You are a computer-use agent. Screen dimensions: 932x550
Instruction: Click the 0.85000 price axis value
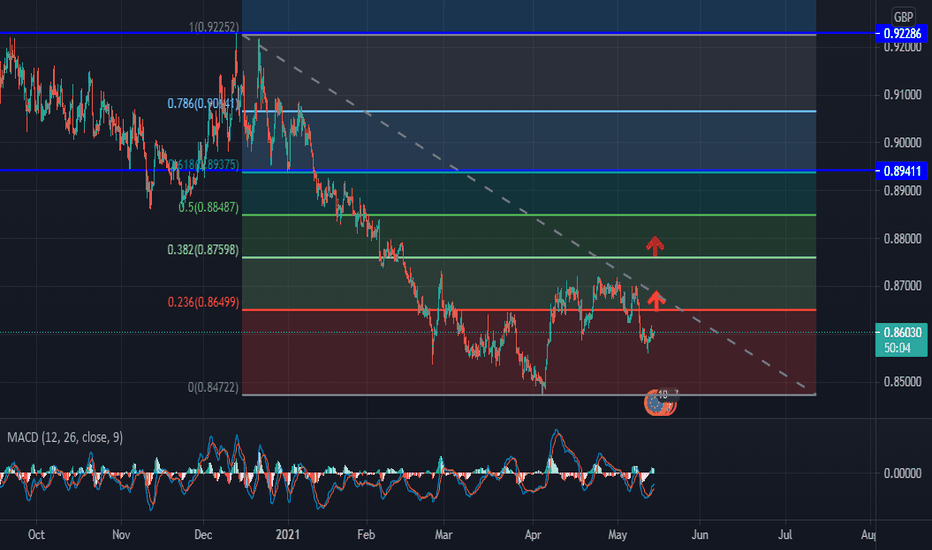pos(902,382)
